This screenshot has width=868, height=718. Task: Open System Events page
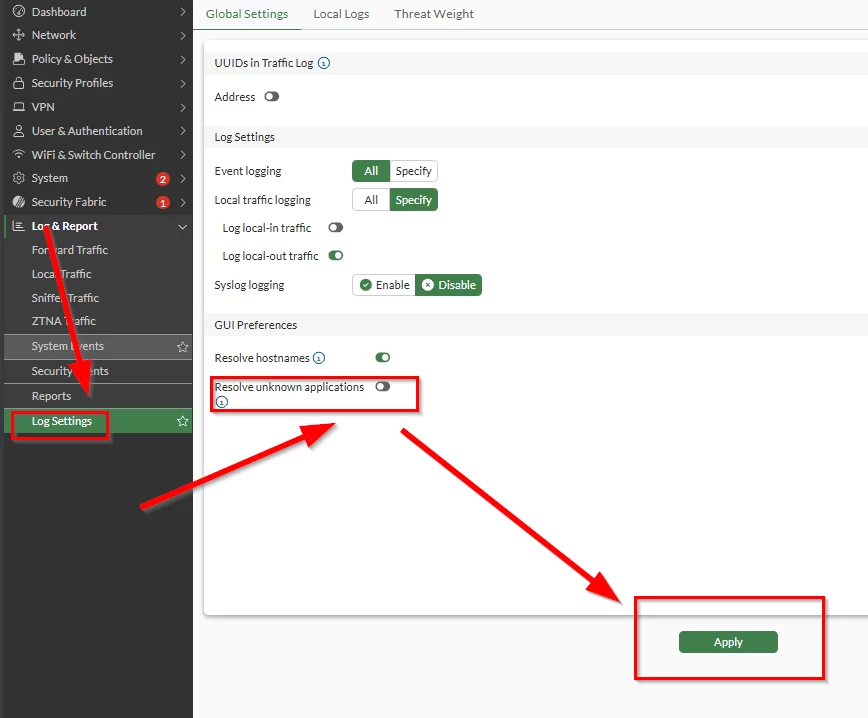point(97,346)
